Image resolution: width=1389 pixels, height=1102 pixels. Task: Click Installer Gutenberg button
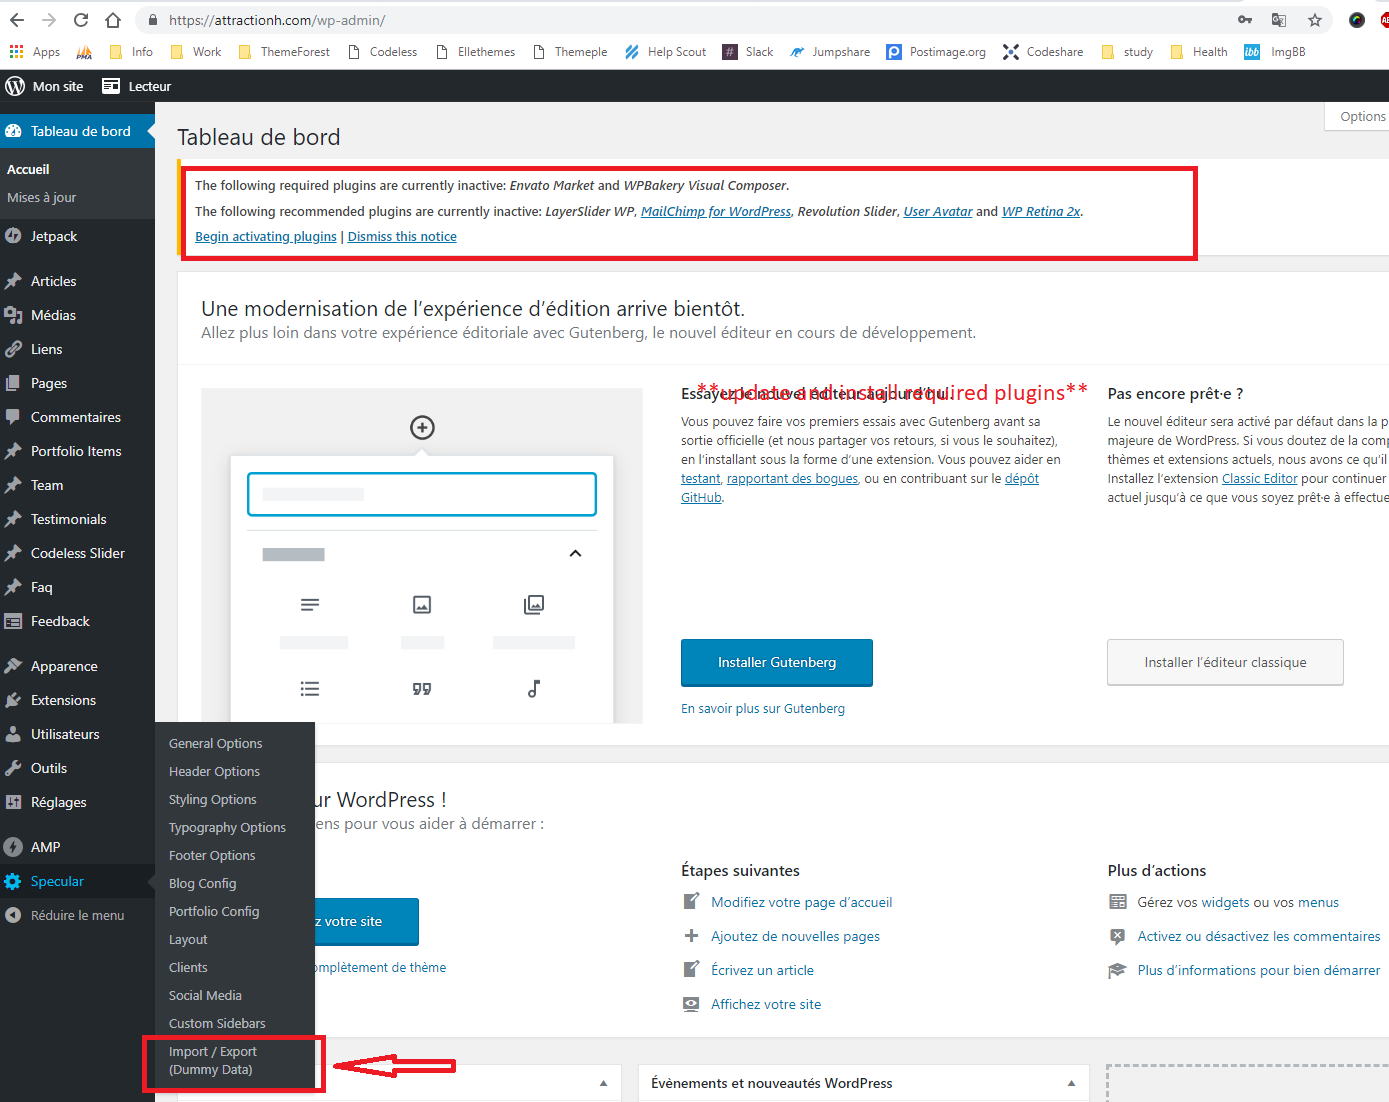click(x=777, y=663)
